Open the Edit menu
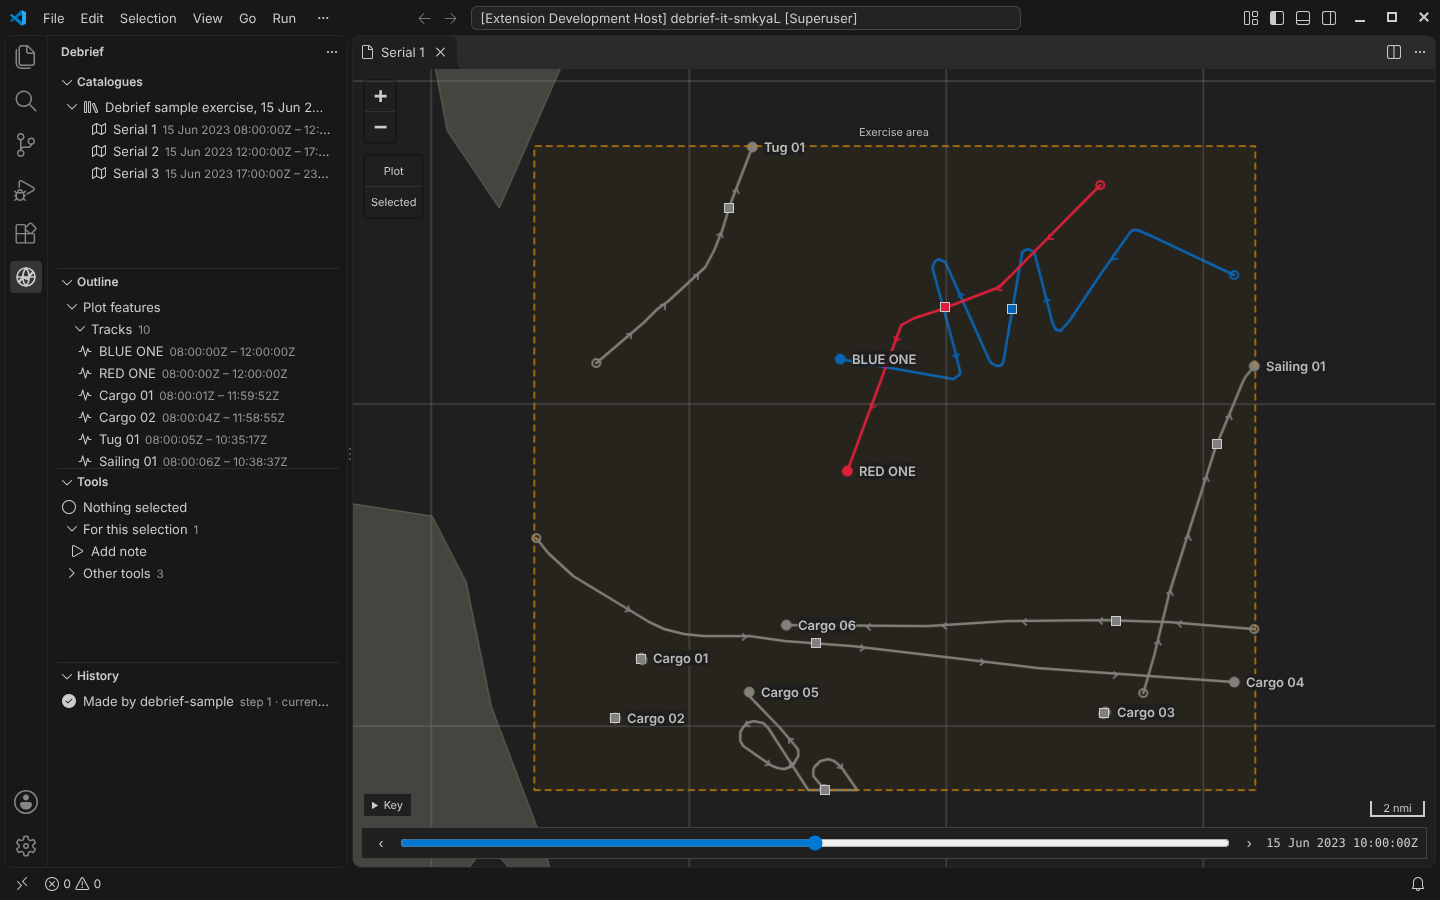Image resolution: width=1440 pixels, height=900 pixels. click(x=92, y=18)
